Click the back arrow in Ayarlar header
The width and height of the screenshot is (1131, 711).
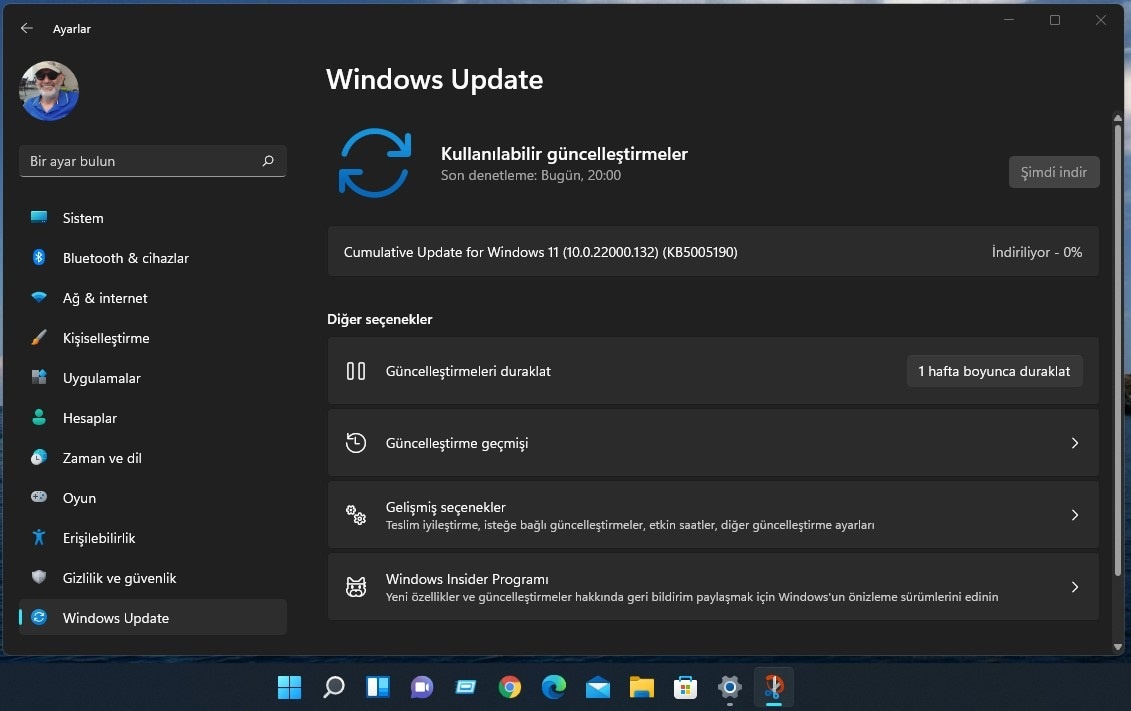point(27,28)
